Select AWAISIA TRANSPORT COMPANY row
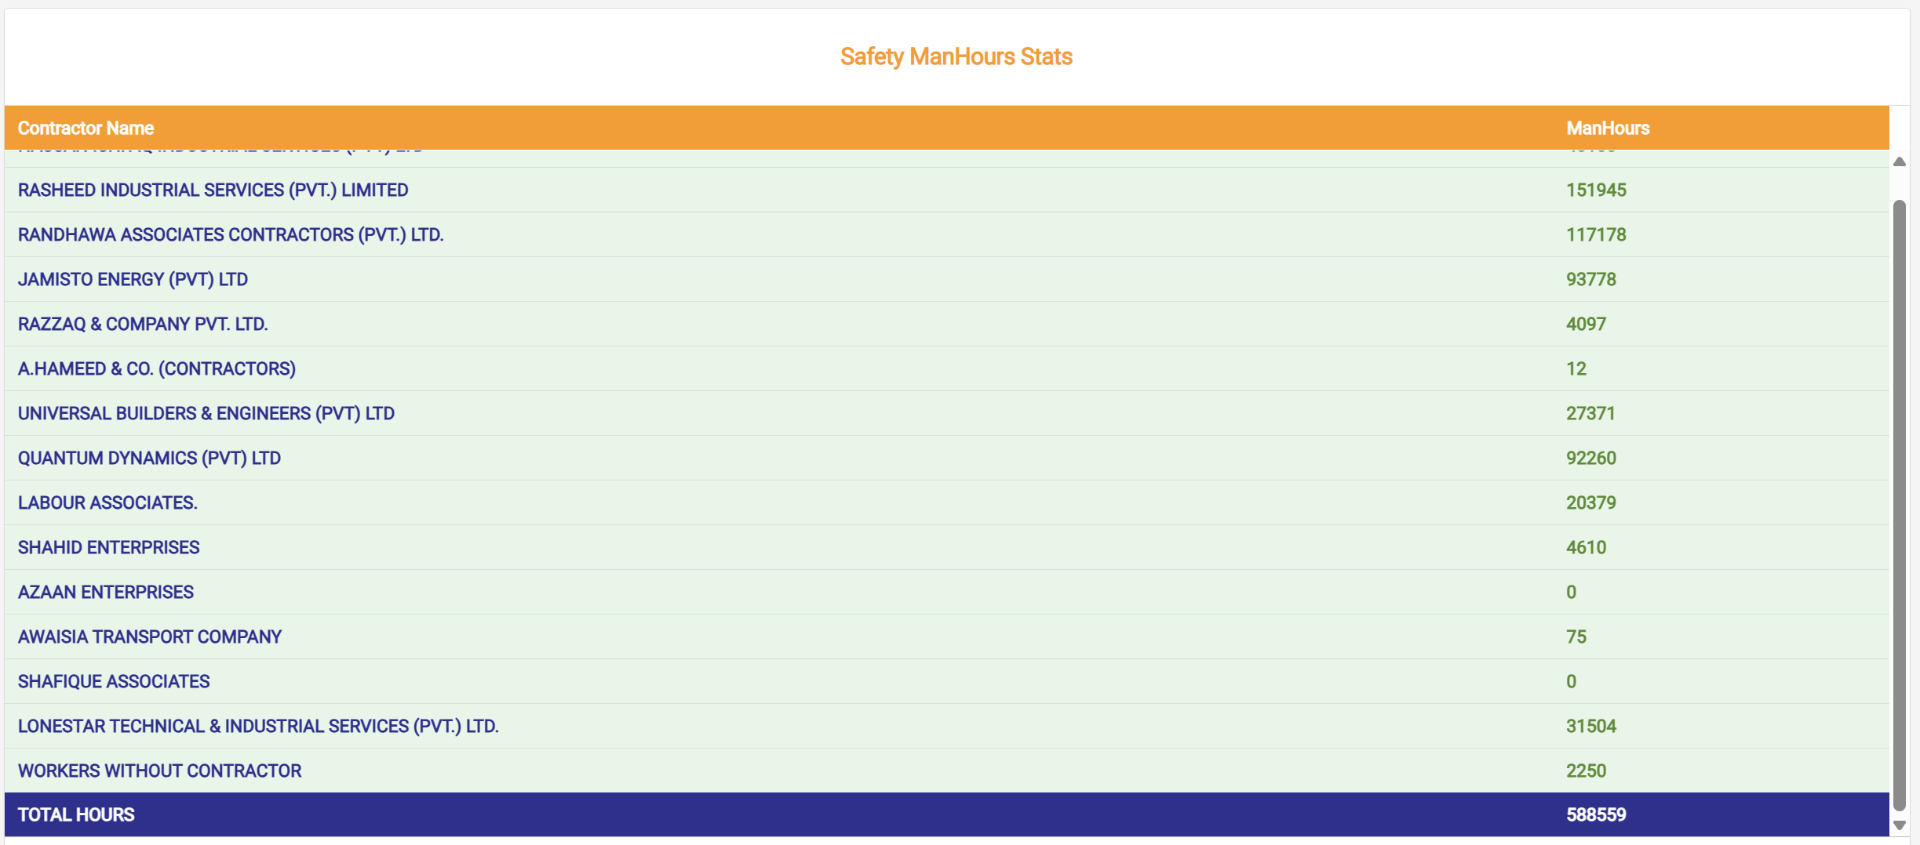This screenshot has height=845, width=1920. 149,636
